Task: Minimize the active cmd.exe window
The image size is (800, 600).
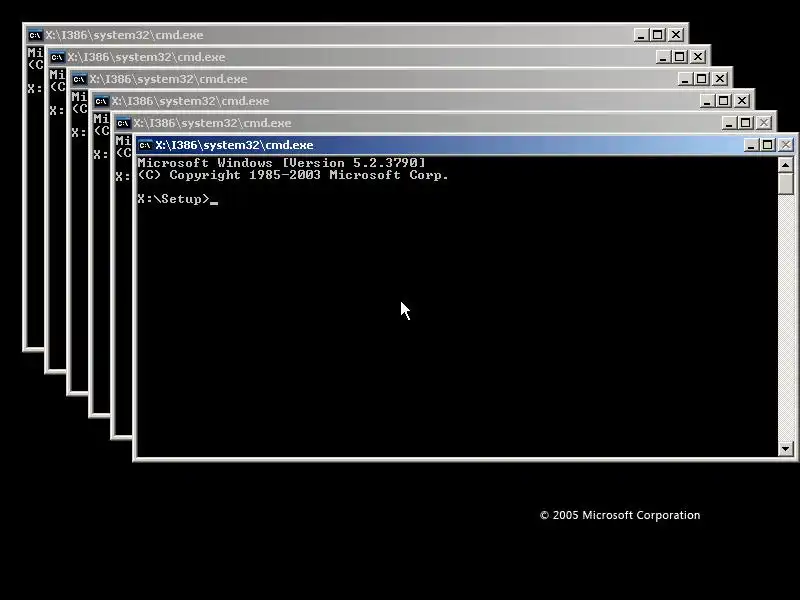Action: pyautogui.click(x=751, y=145)
